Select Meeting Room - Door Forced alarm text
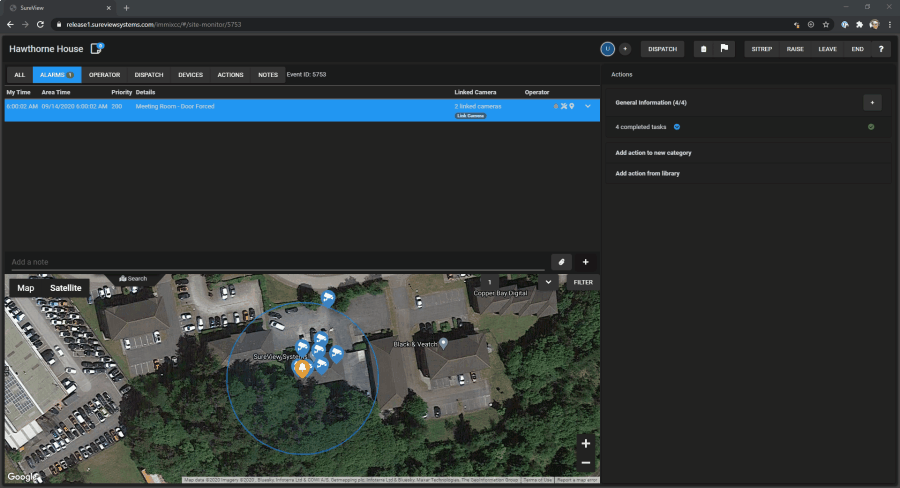Screen dimensions: 900x488 coord(175,106)
